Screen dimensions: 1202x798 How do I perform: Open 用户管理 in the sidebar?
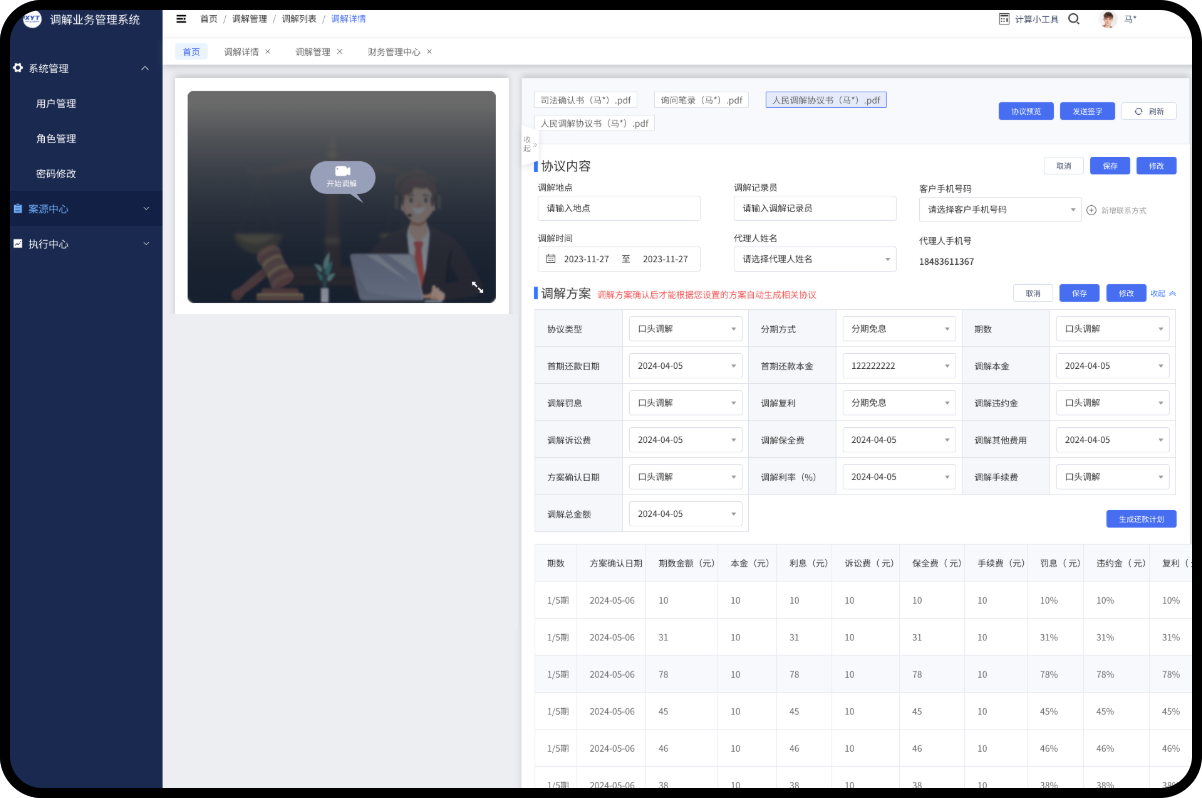tap(56, 104)
